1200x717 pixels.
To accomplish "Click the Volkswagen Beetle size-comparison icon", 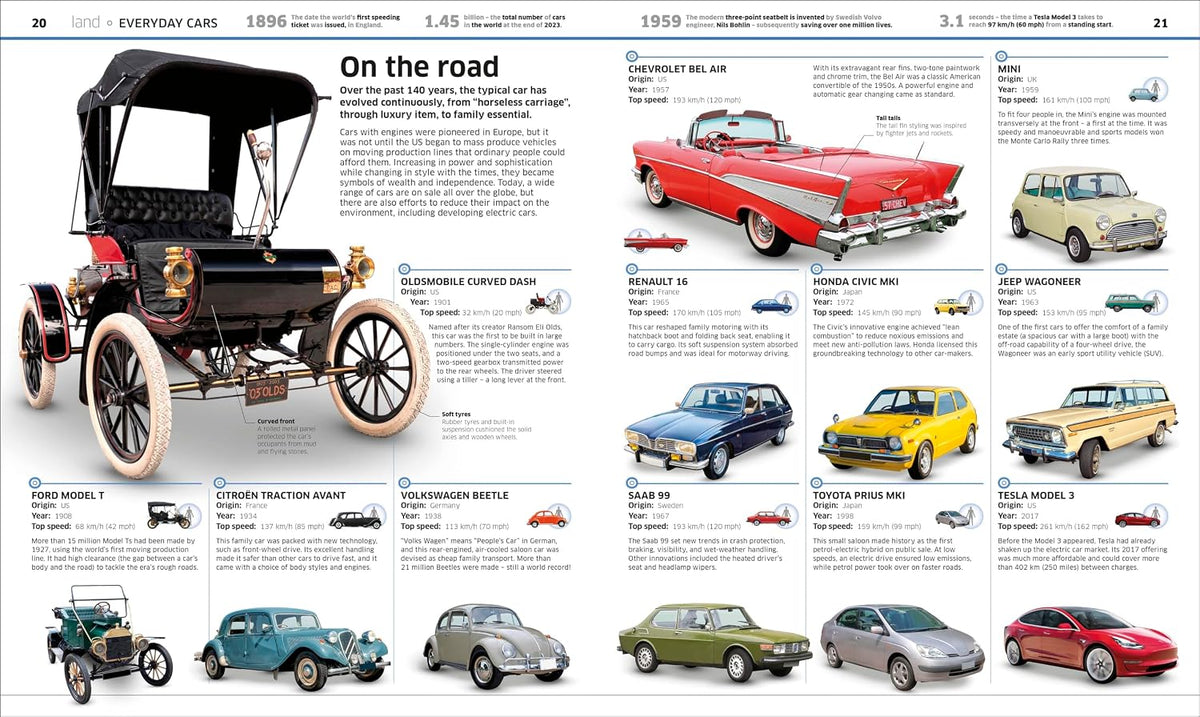I will click(x=549, y=517).
